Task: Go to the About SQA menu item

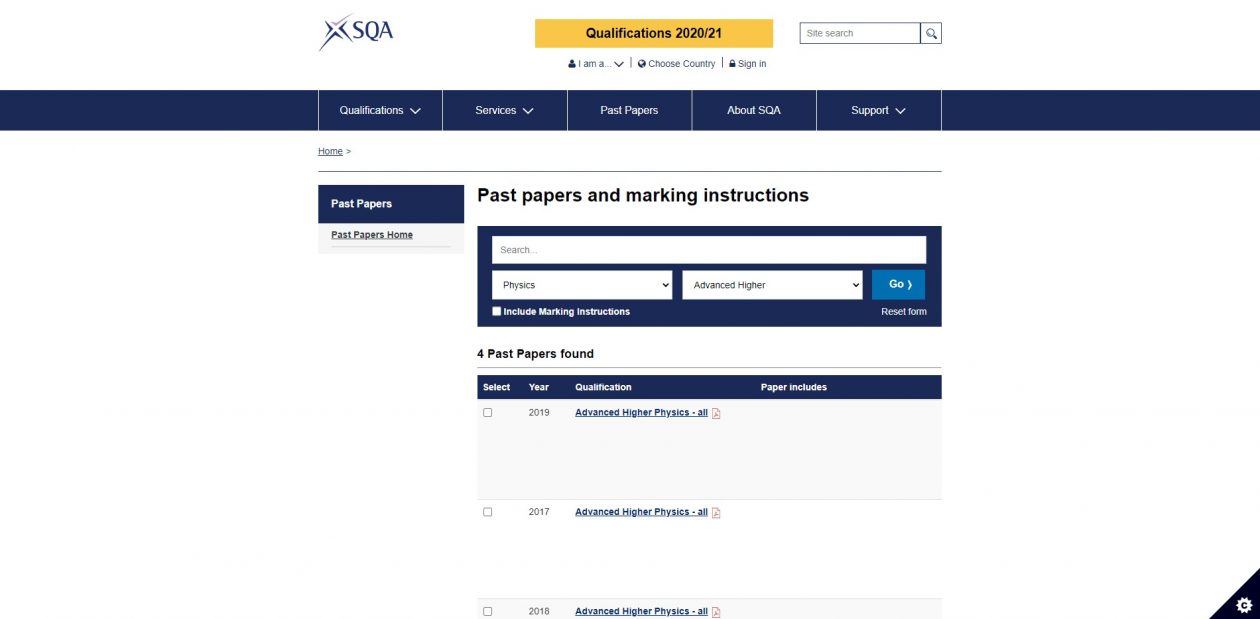Action: (754, 110)
